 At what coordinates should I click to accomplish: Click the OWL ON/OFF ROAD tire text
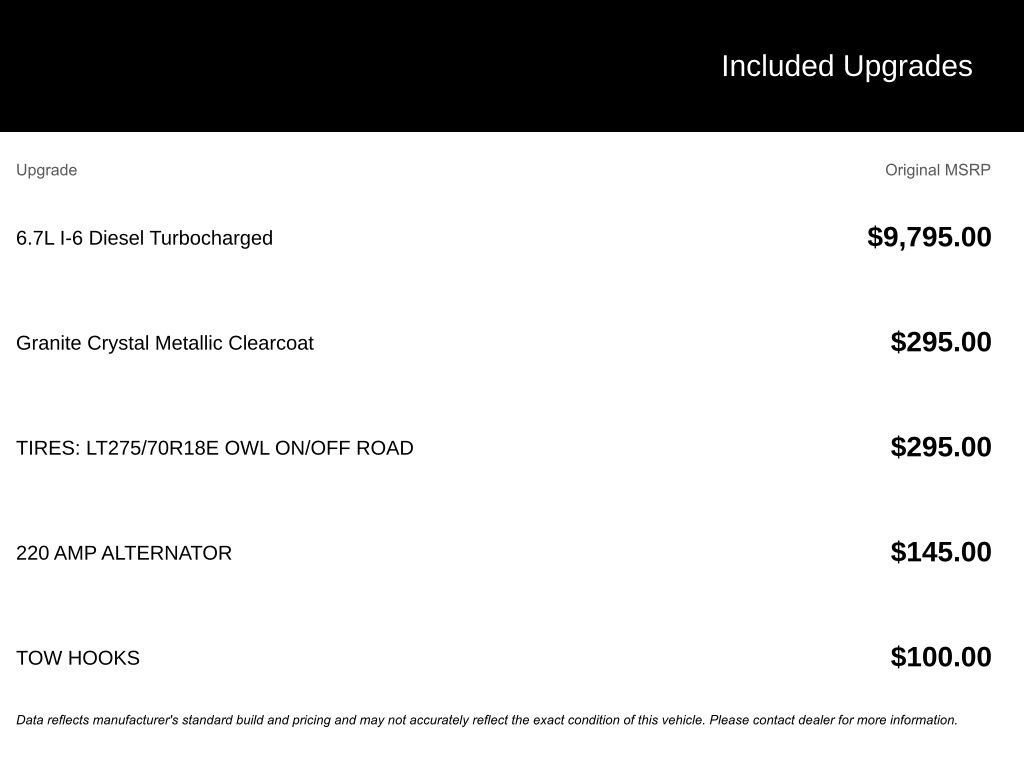(318, 448)
